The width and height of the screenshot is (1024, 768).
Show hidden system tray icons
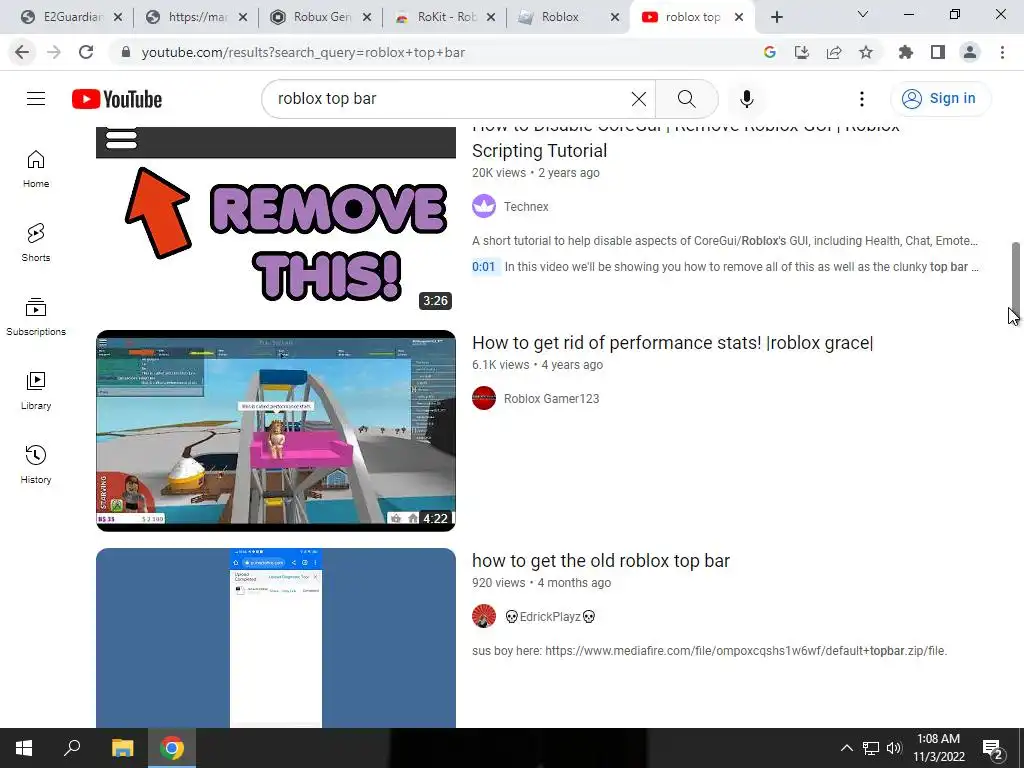(x=846, y=748)
